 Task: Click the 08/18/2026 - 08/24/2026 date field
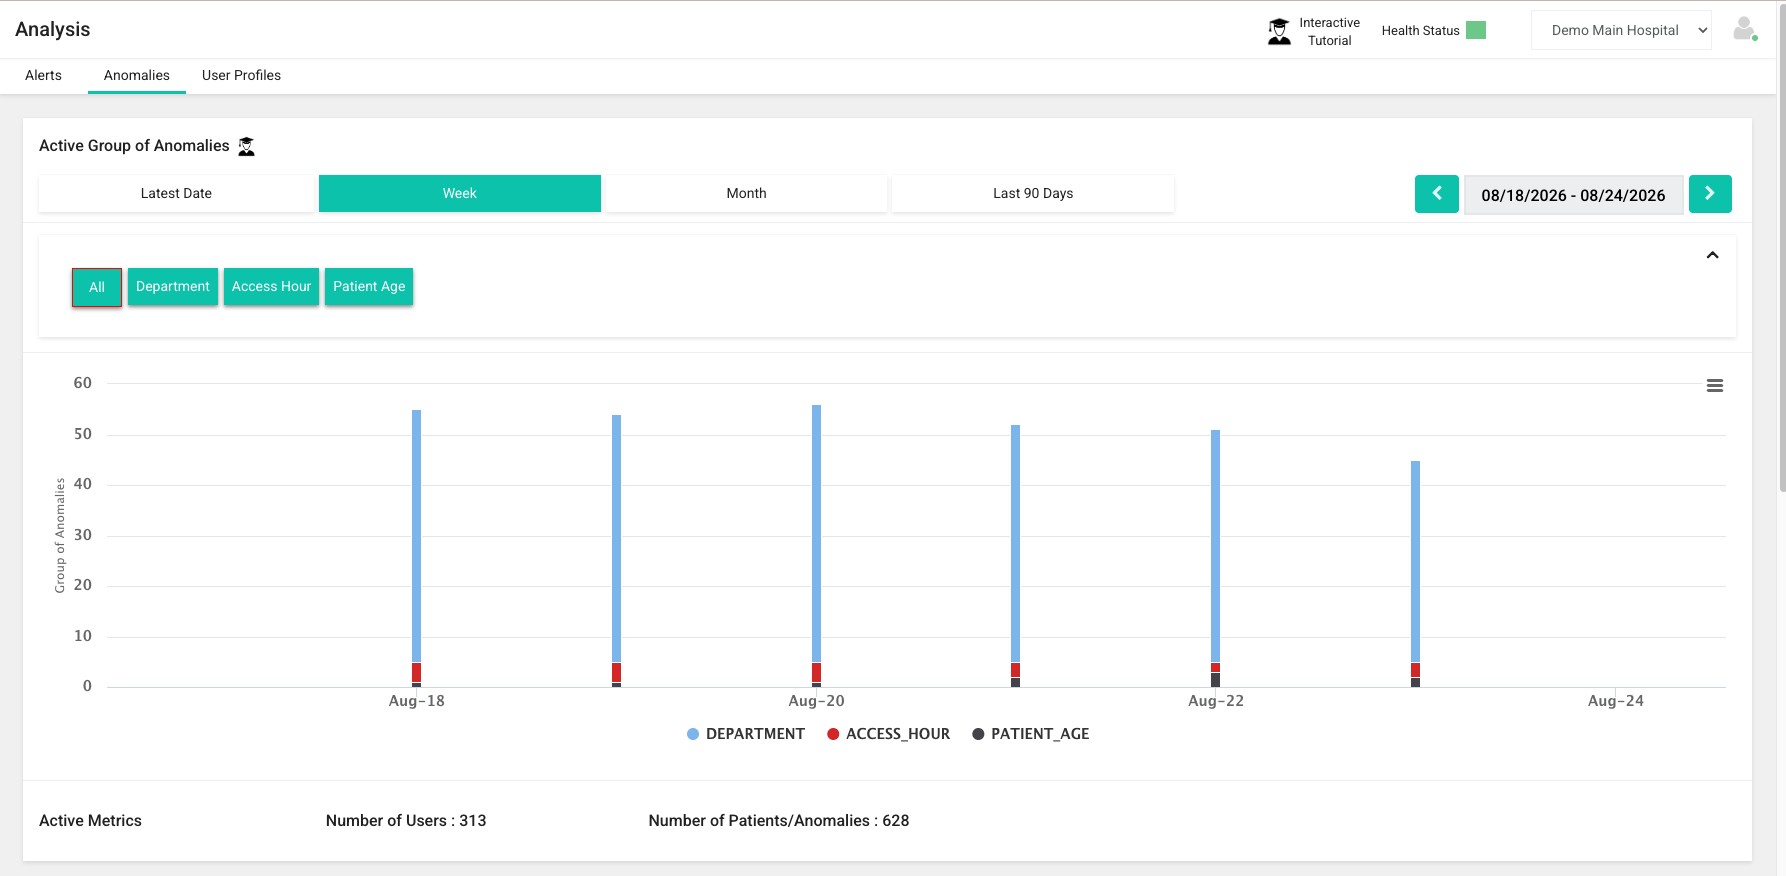pos(1573,195)
